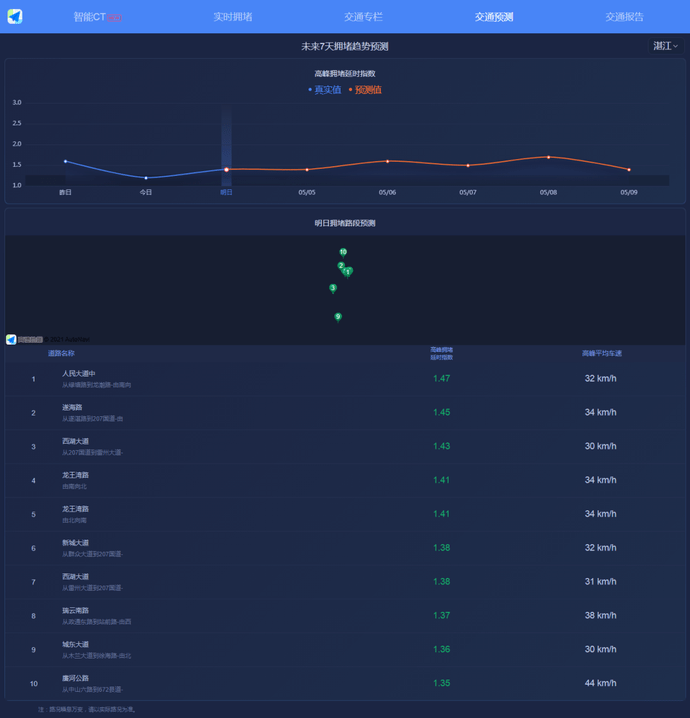The width and height of the screenshot is (690, 718).
Task: Click the 廉河公路 row ranked 10
Action: click(x=76, y=678)
